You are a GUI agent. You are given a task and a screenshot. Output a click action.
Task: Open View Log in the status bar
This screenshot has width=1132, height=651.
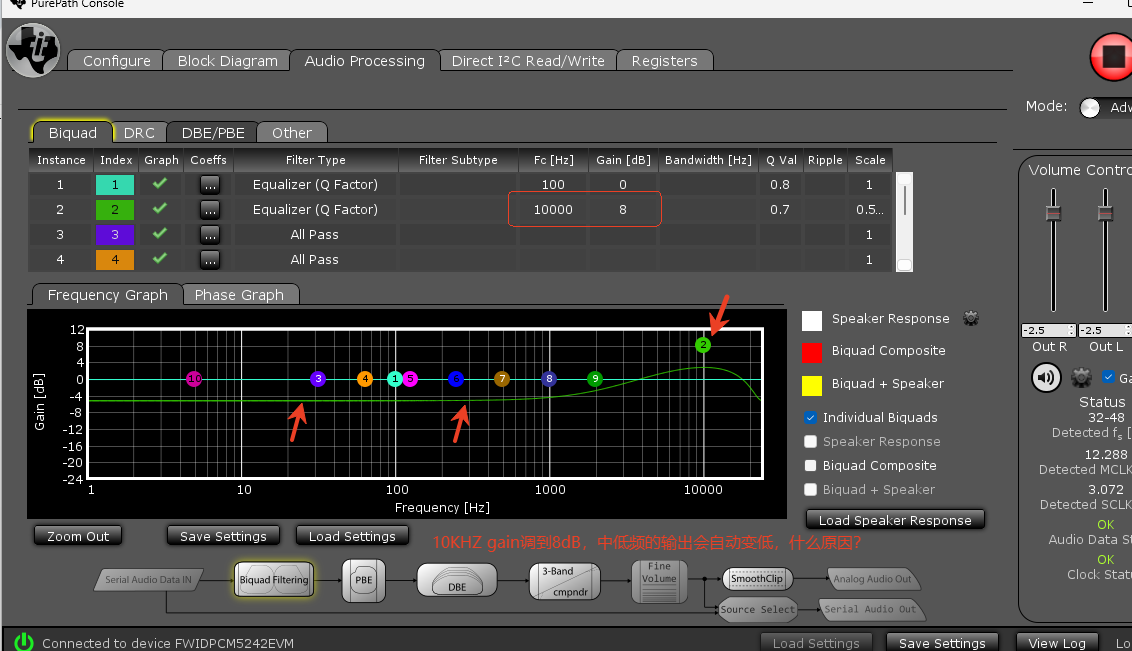pos(1057,642)
